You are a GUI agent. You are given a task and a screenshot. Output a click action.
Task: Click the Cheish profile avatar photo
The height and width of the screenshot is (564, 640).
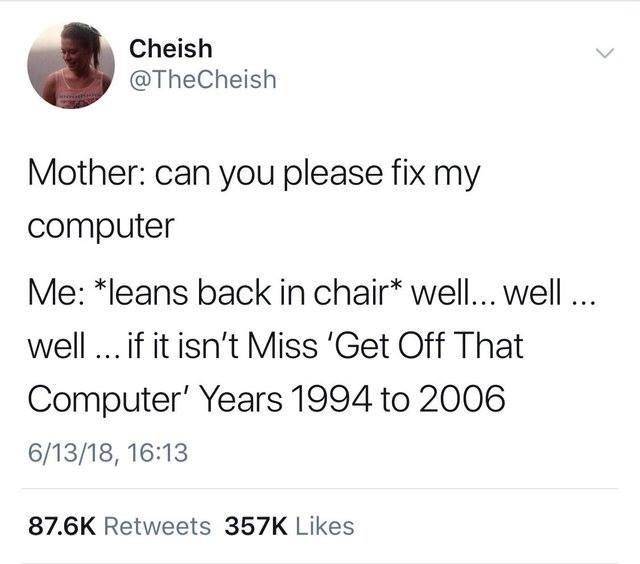(70, 65)
